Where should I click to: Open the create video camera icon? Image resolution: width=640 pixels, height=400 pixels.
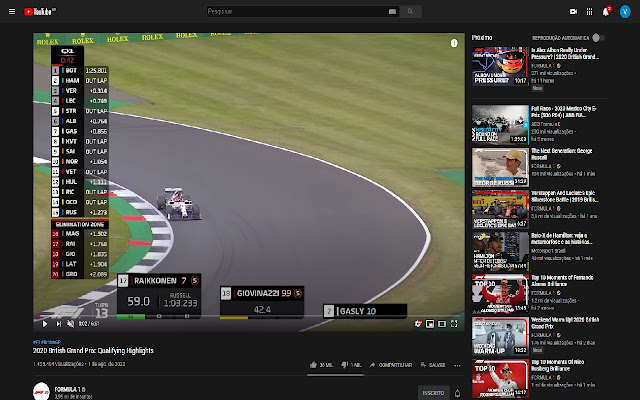(x=573, y=11)
